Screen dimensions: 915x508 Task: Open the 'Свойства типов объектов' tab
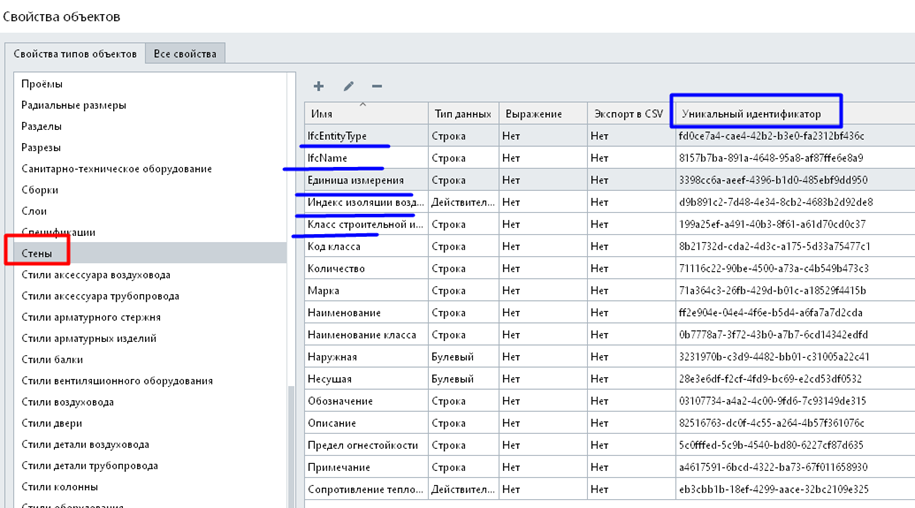pos(75,54)
